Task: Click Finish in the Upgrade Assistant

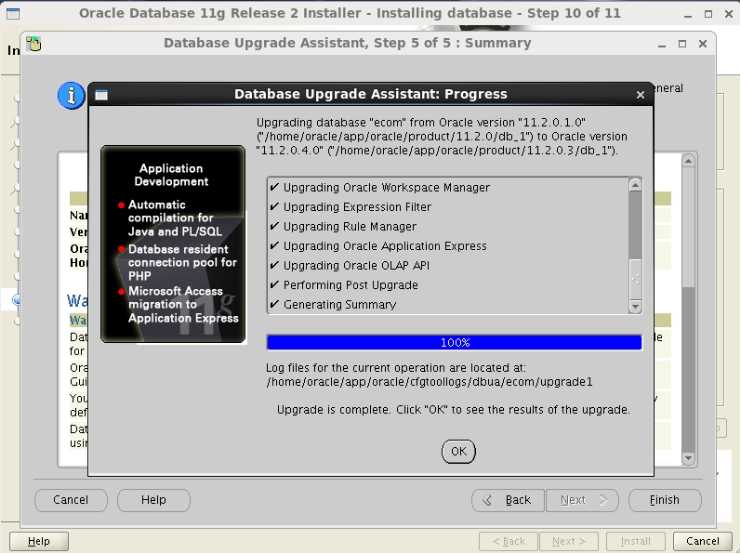Action: pos(665,500)
